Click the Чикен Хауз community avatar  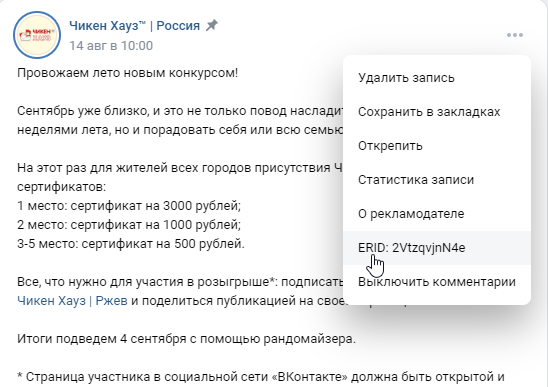pos(37,35)
